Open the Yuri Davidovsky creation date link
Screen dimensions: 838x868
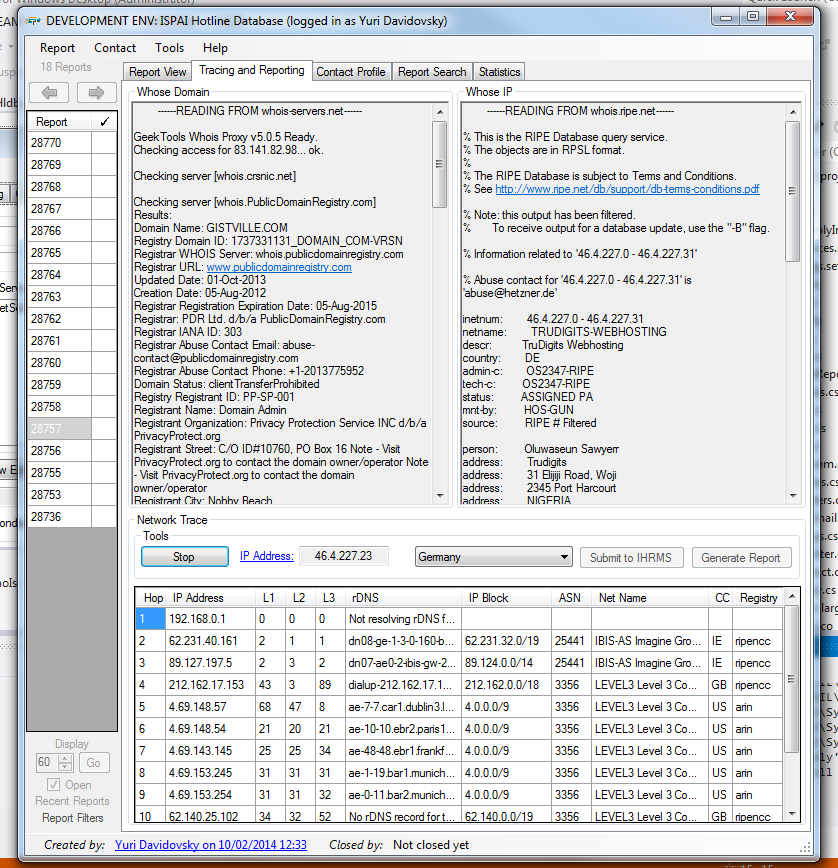(x=211, y=845)
